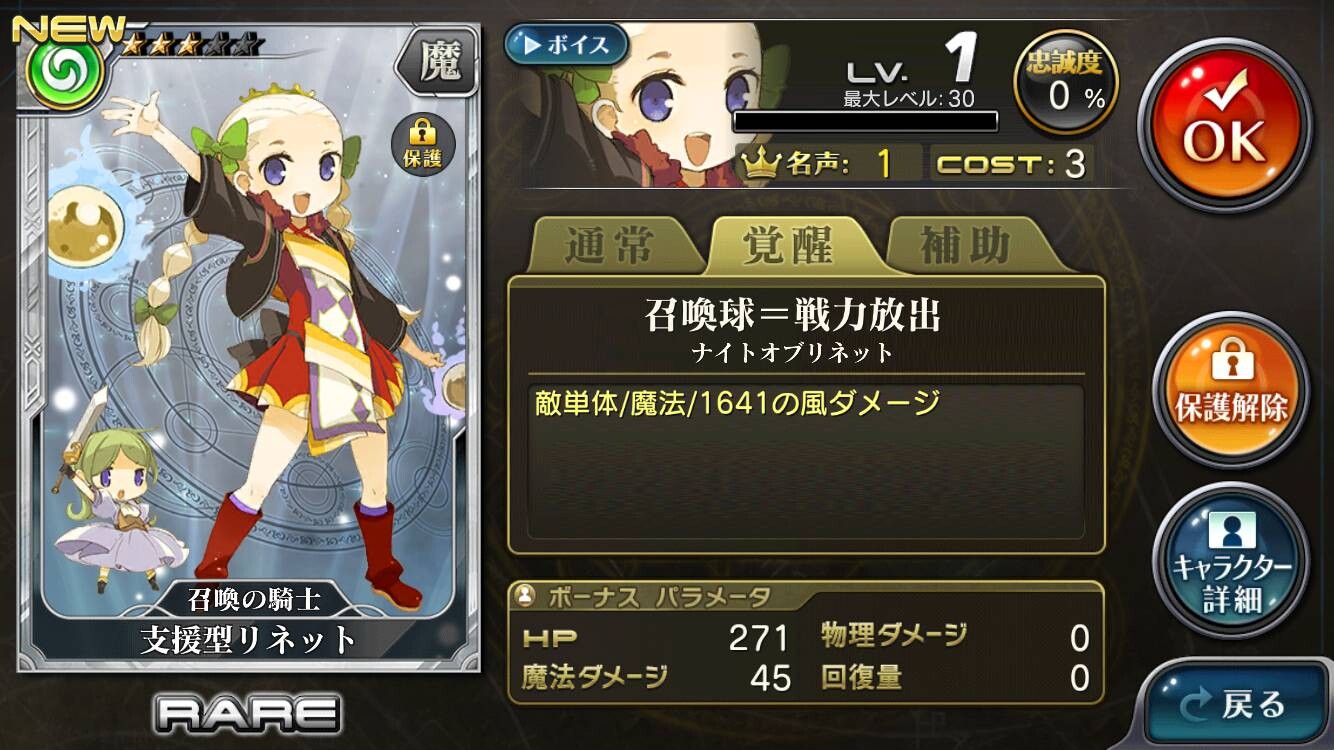Open キャラクター詳細 character details
Screen dimensions: 1334x750
point(1231,560)
